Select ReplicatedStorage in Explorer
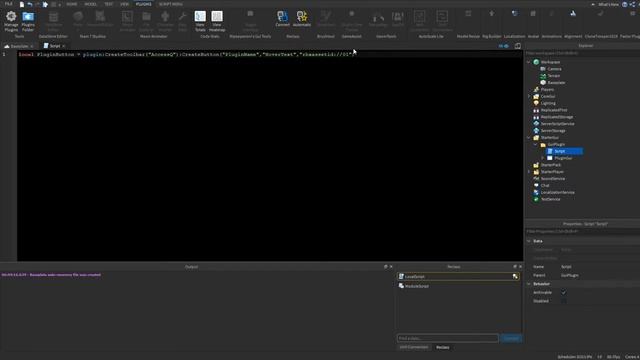This screenshot has width=640, height=360. tap(557, 117)
